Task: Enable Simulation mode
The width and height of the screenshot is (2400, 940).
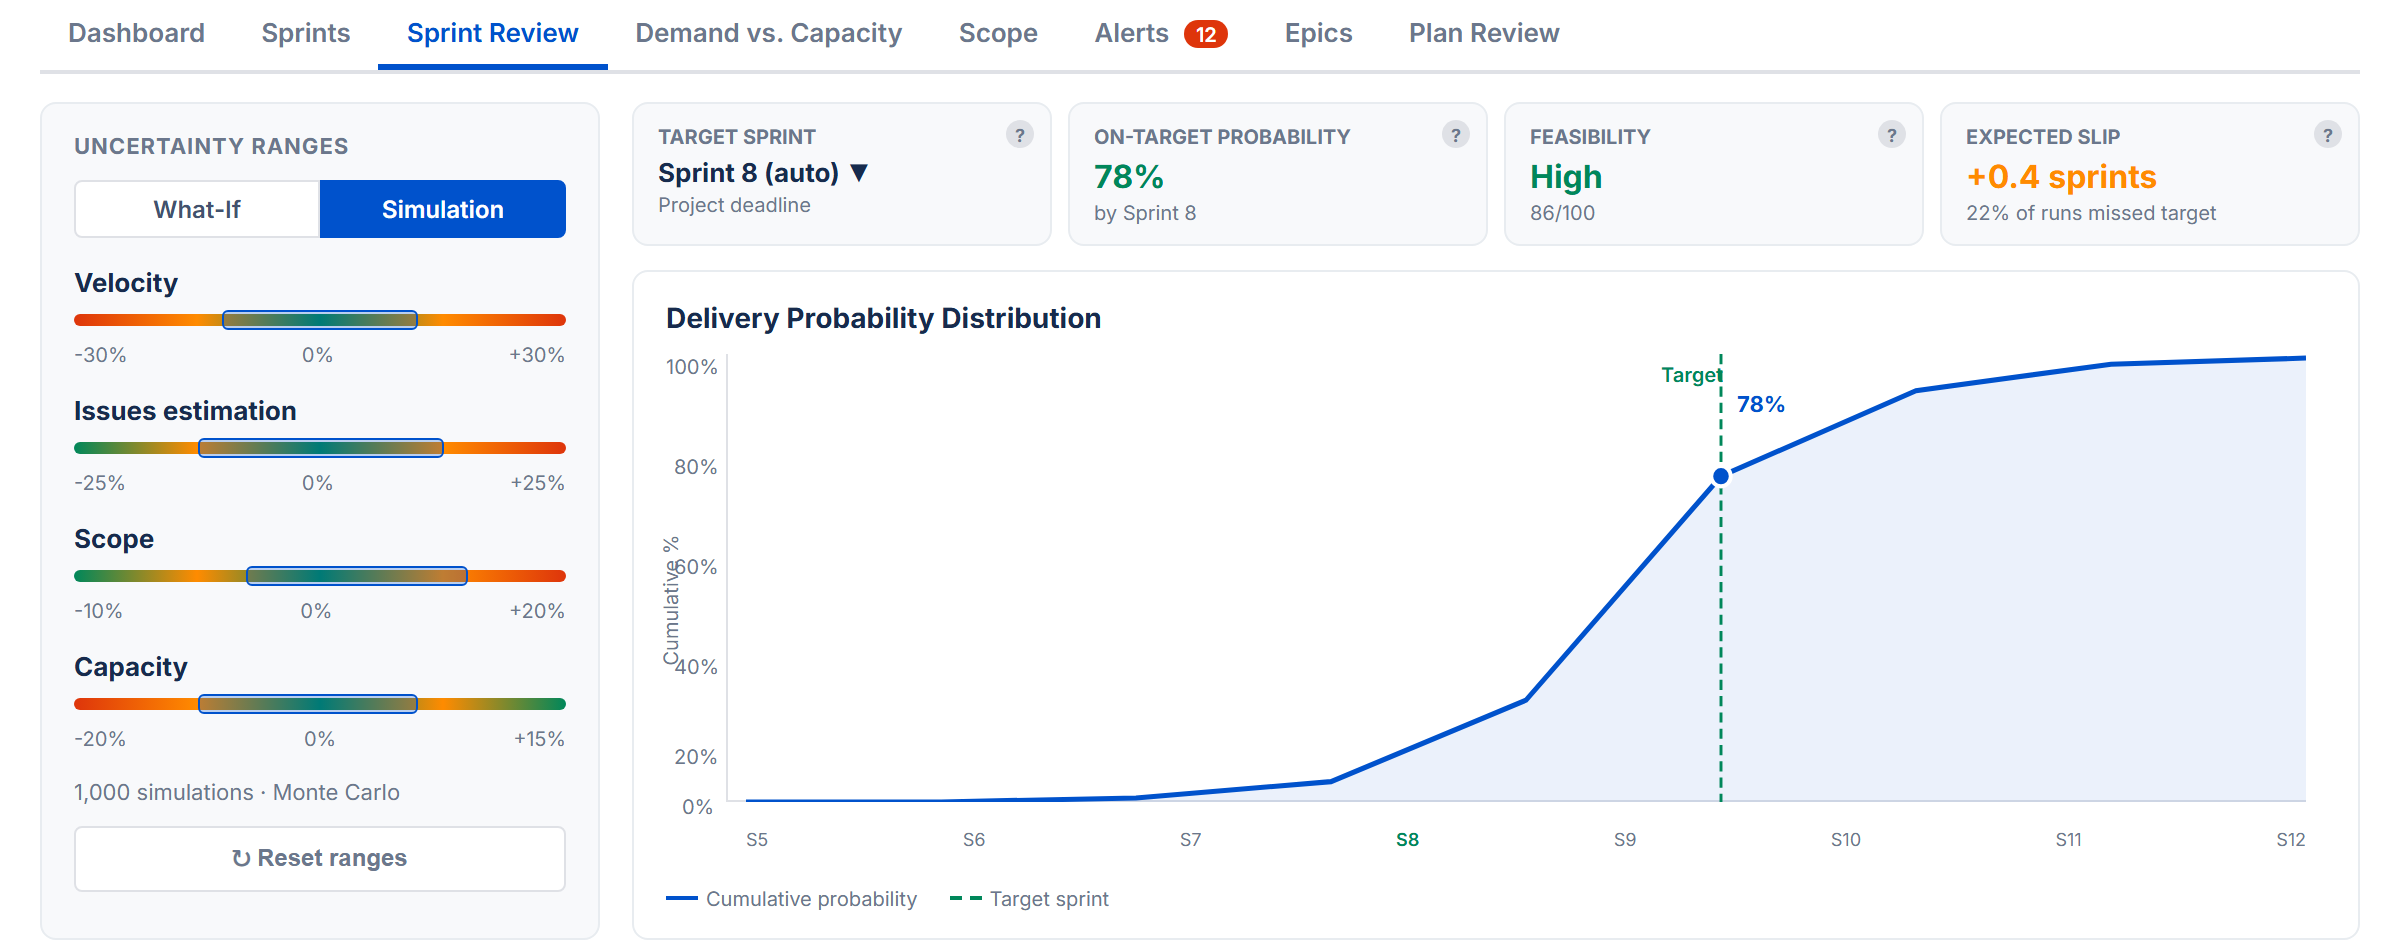Action: pyautogui.click(x=441, y=208)
